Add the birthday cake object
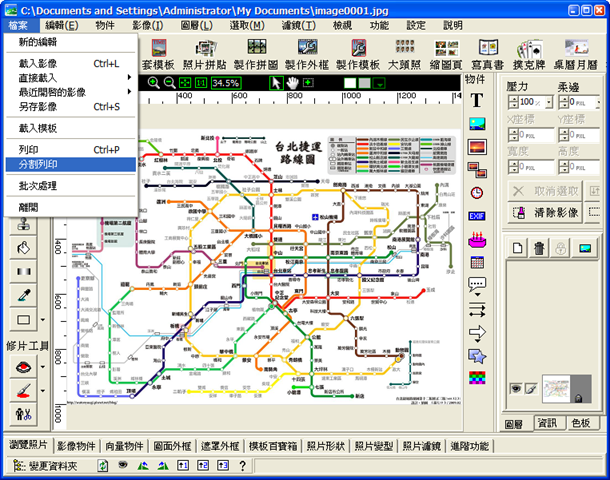 (477, 239)
